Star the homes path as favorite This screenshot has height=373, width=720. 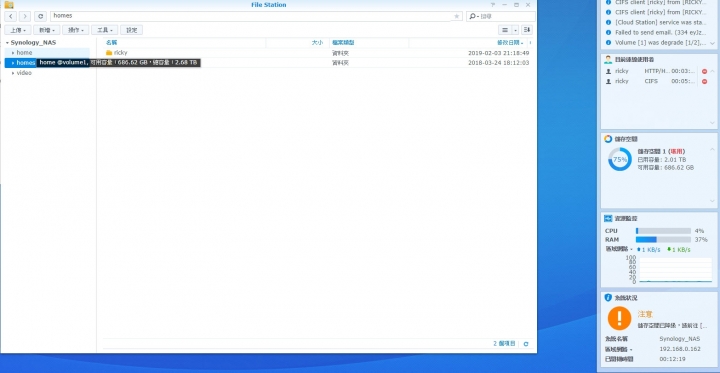456,16
